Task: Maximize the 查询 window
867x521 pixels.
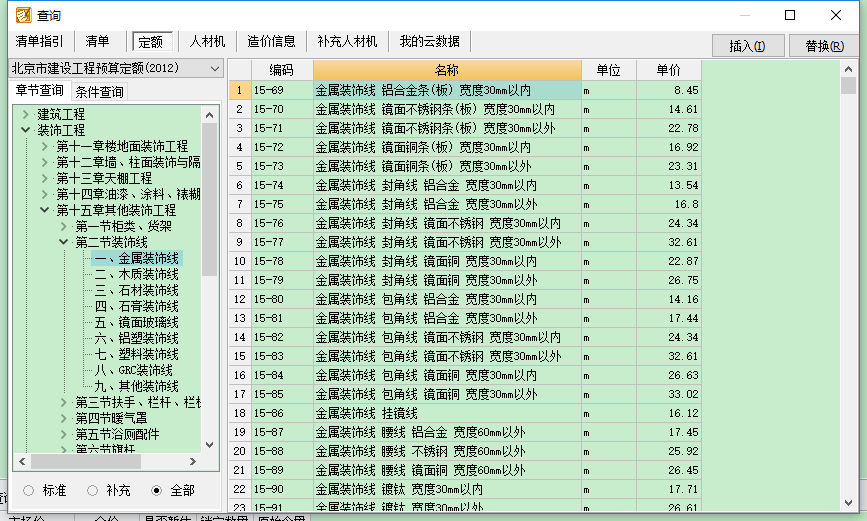Action: pos(790,15)
